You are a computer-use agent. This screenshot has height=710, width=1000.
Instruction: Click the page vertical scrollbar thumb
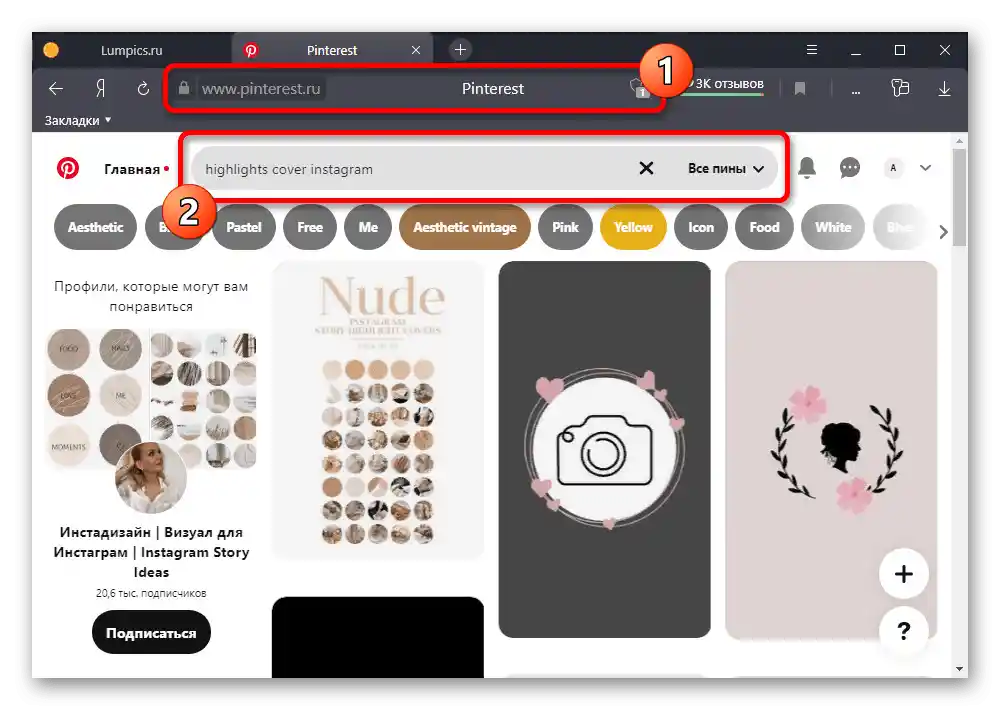pyautogui.click(x=960, y=196)
